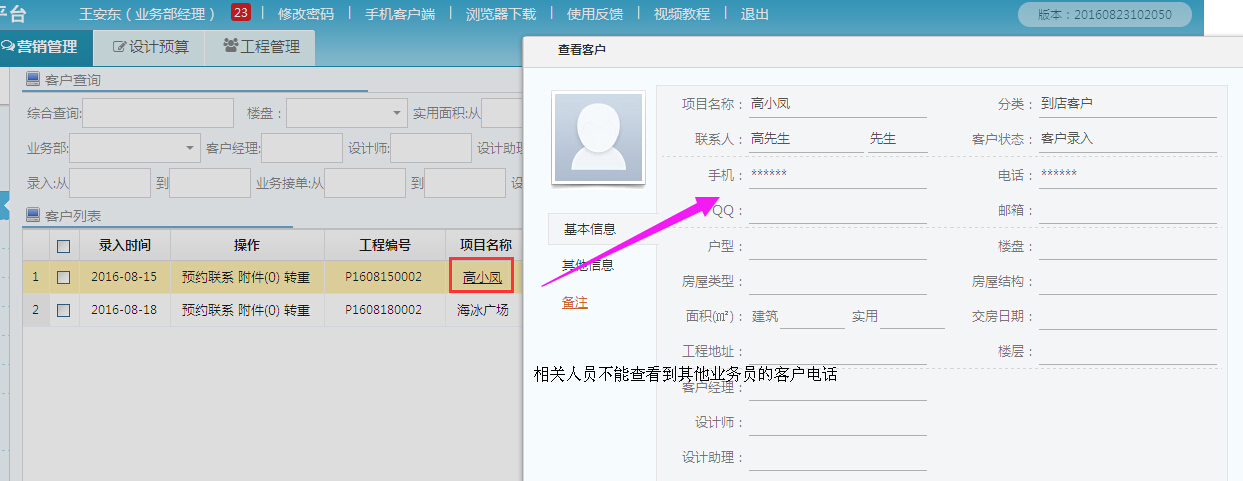Open the 备注 section link

575,302
